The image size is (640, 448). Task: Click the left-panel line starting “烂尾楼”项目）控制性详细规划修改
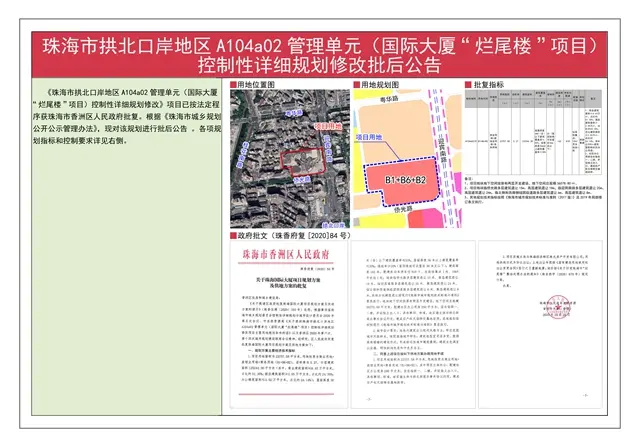tap(127, 104)
